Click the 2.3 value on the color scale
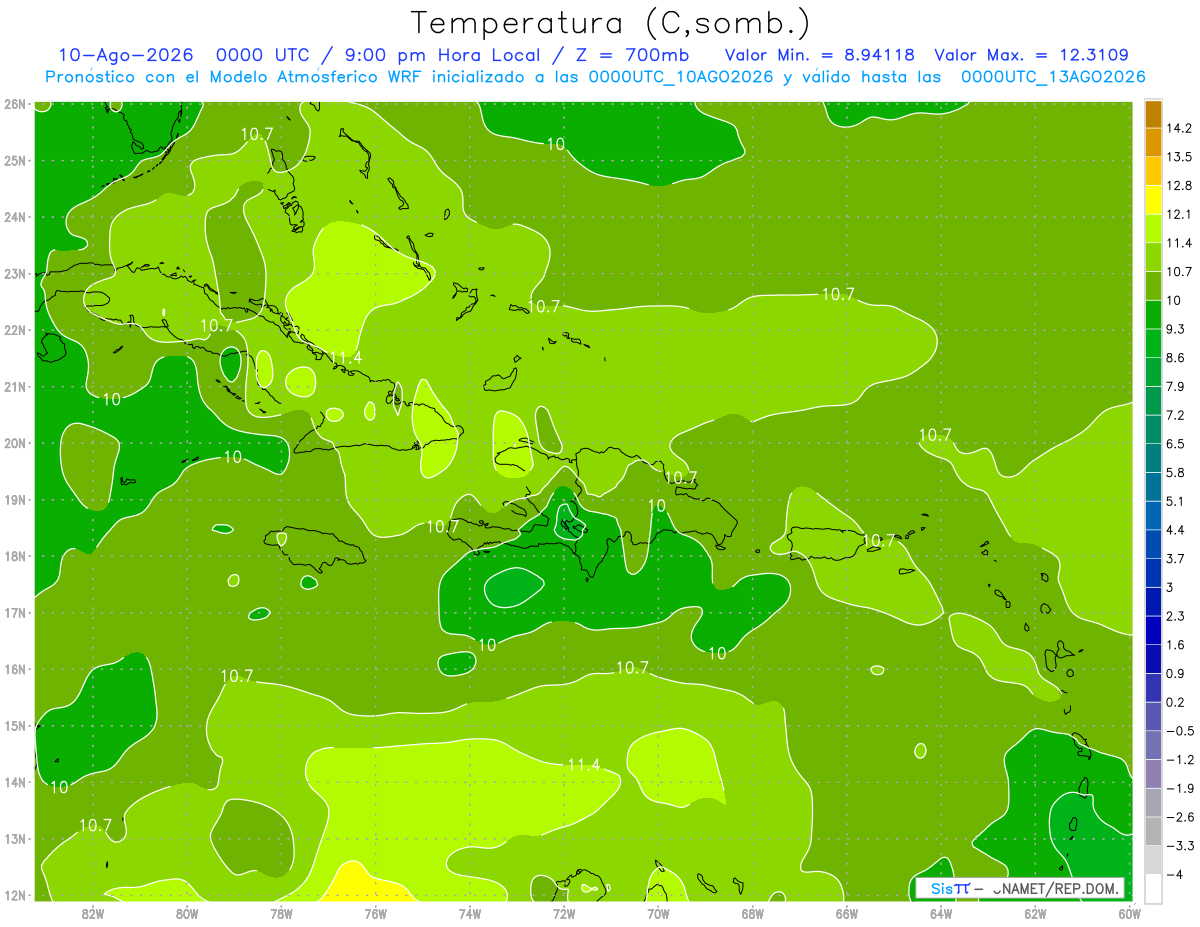Viewport: 1200px width, 927px height. click(x=1177, y=616)
